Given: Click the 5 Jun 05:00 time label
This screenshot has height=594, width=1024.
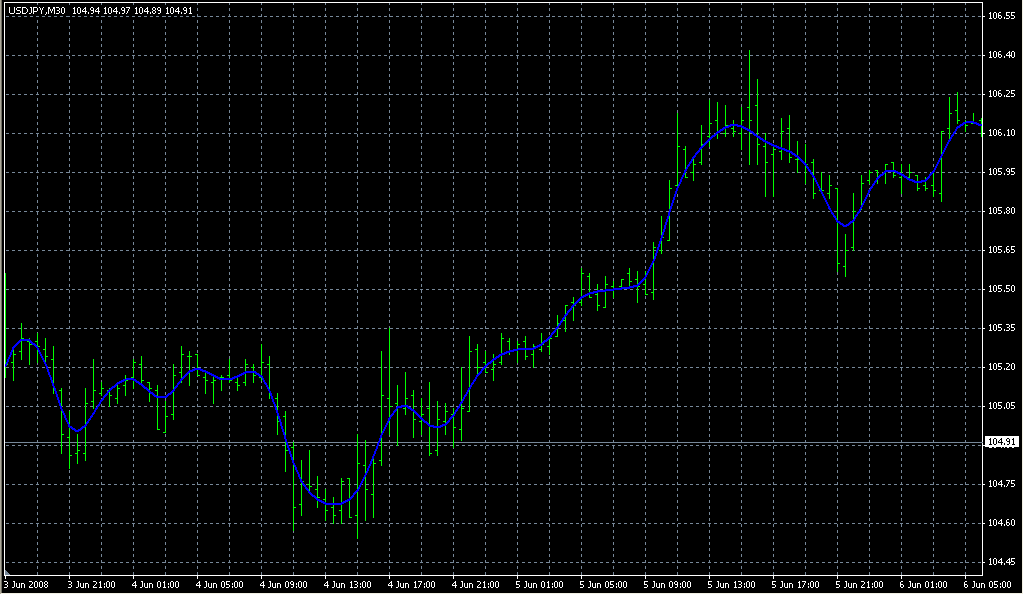Looking at the screenshot, I should [x=603, y=585].
